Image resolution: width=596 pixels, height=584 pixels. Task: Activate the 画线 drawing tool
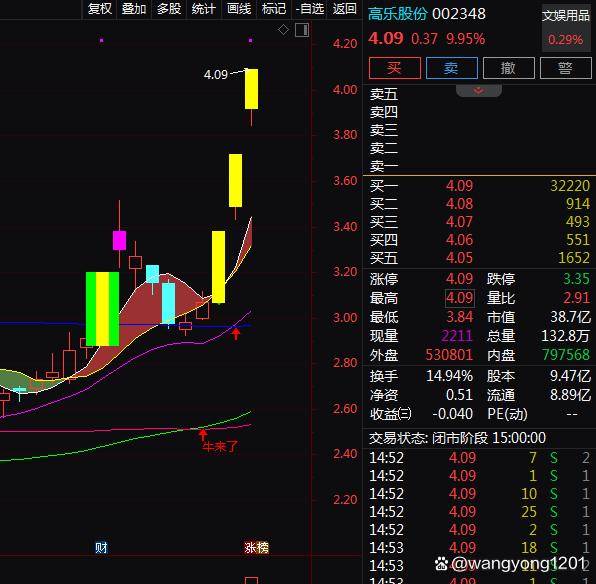pyautogui.click(x=239, y=8)
